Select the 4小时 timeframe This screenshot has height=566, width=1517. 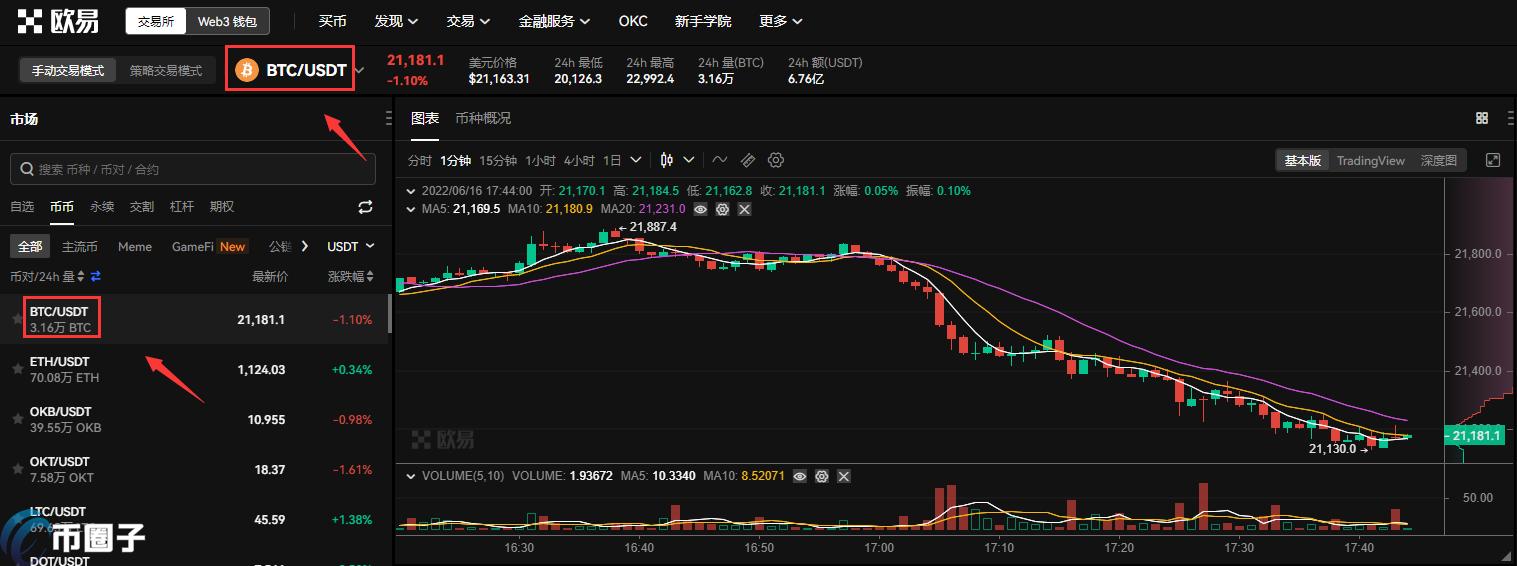[579, 160]
